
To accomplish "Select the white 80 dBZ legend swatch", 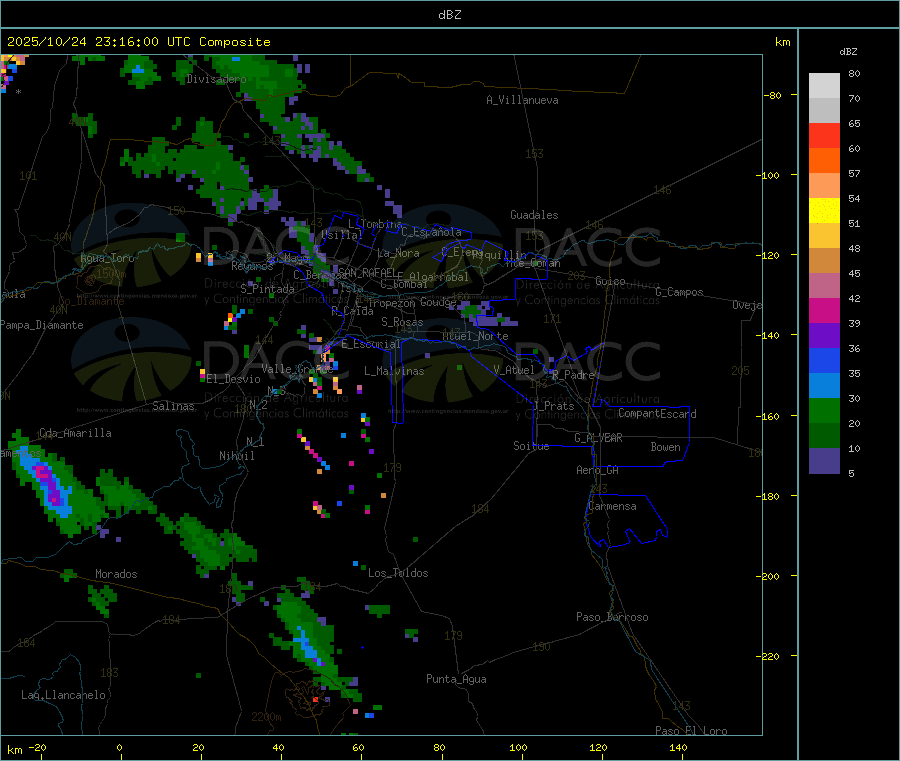I will click(824, 86).
